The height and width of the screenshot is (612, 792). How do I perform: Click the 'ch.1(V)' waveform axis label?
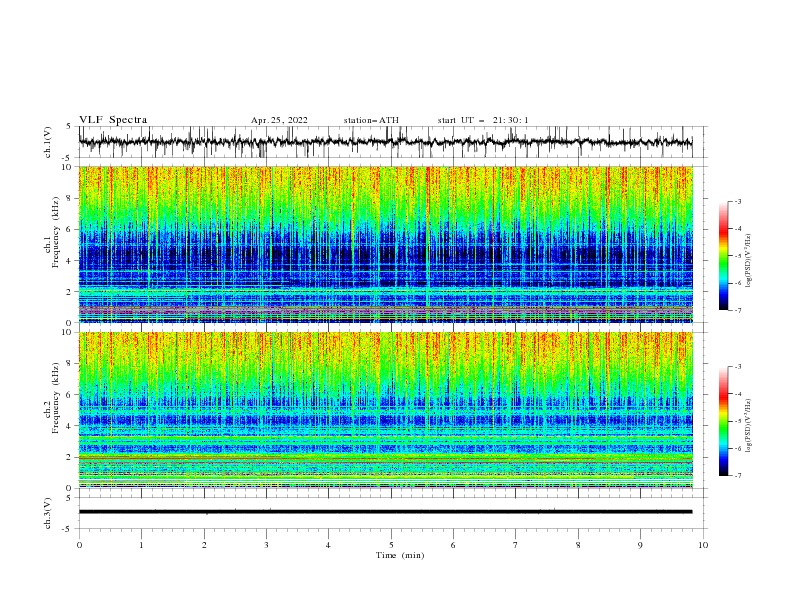pyautogui.click(x=48, y=142)
